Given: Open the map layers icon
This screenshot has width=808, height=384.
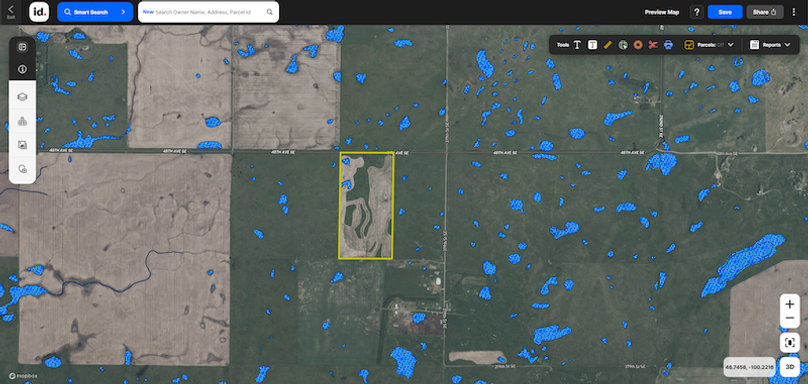Looking at the screenshot, I should click(22, 97).
